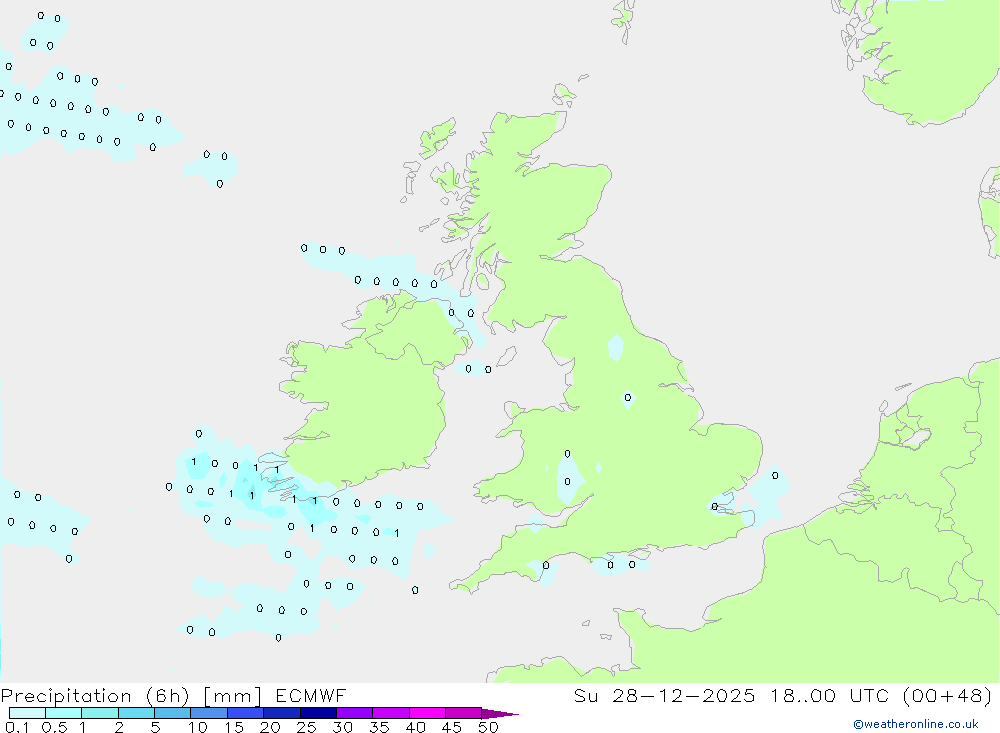The height and width of the screenshot is (733, 1000).
Task: Click the '(00+48)' forecast offset text
Action: pos(948,696)
